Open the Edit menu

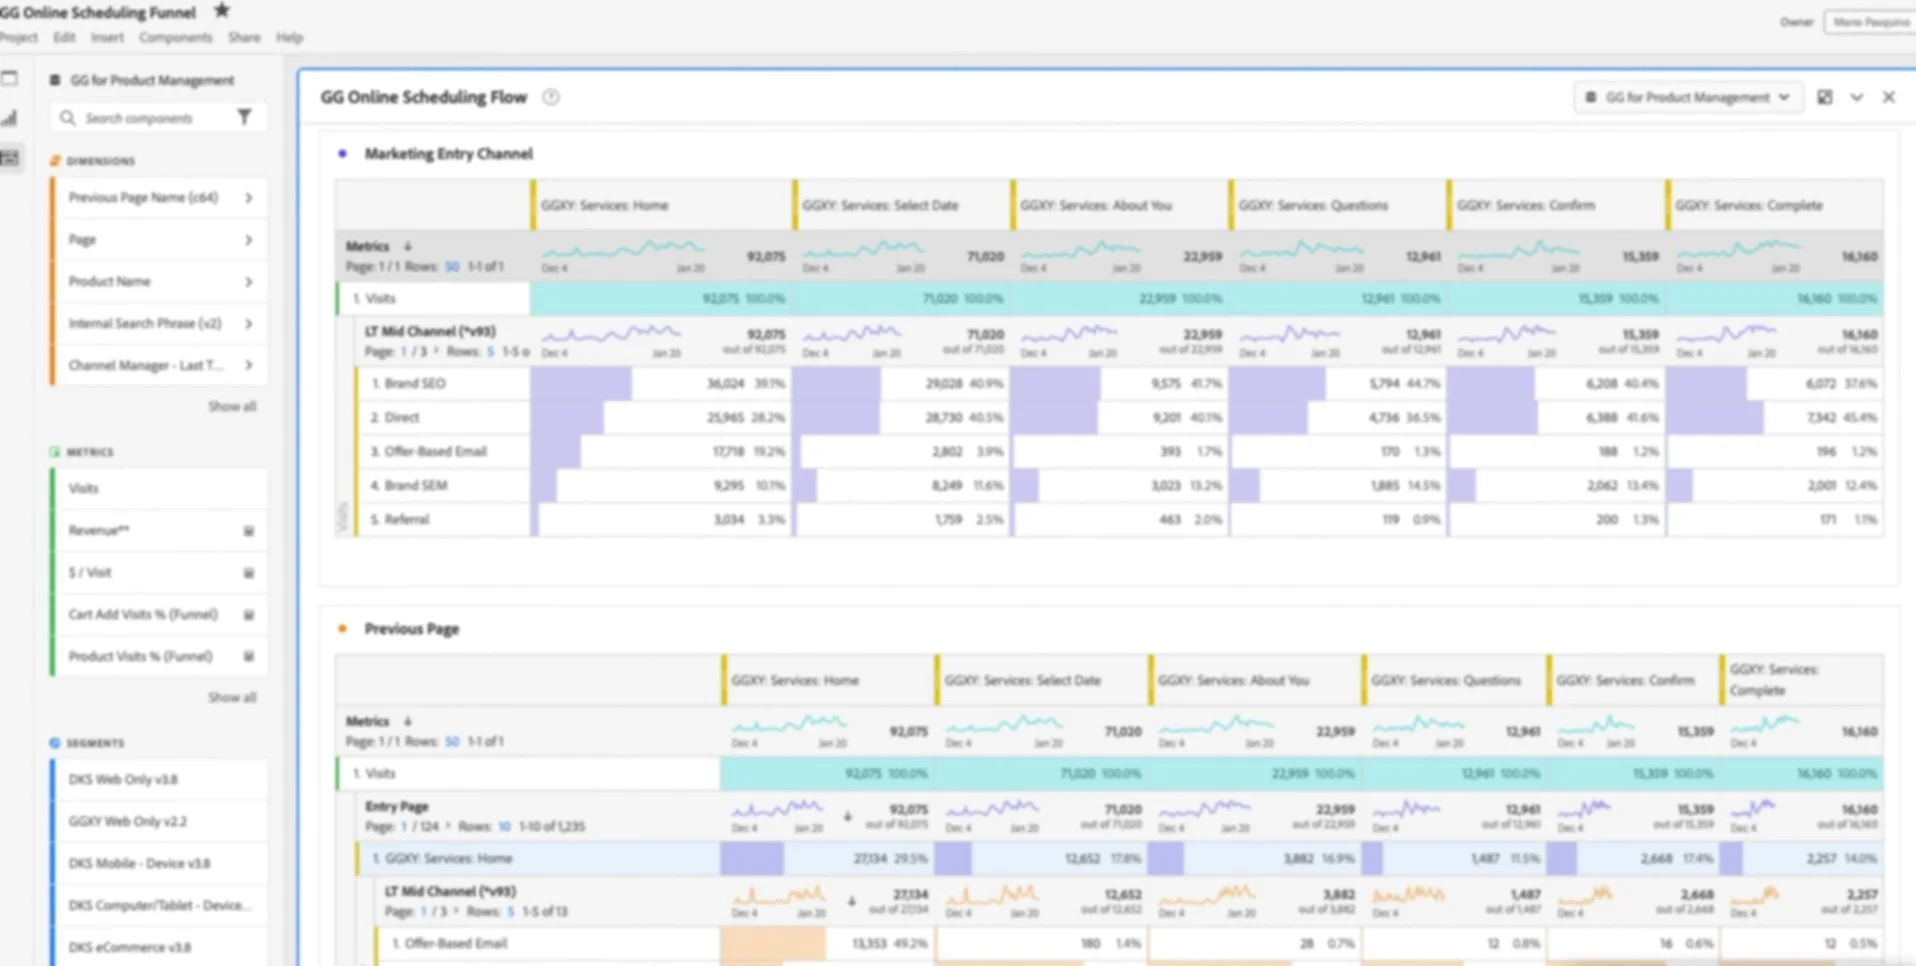(65, 37)
